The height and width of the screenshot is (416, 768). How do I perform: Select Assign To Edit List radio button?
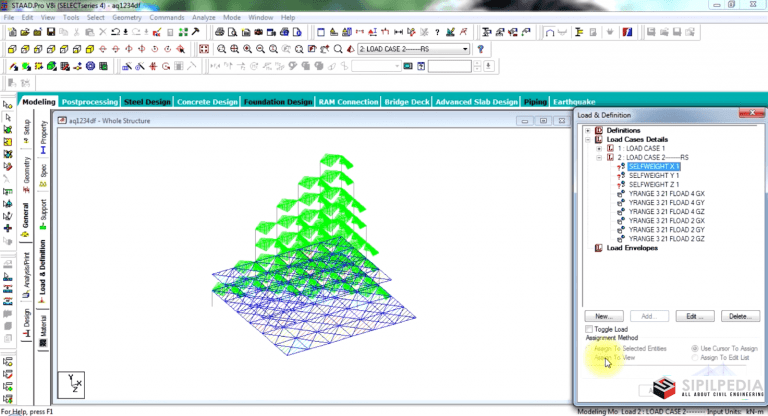pyautogui.click(x=695, y=358)
